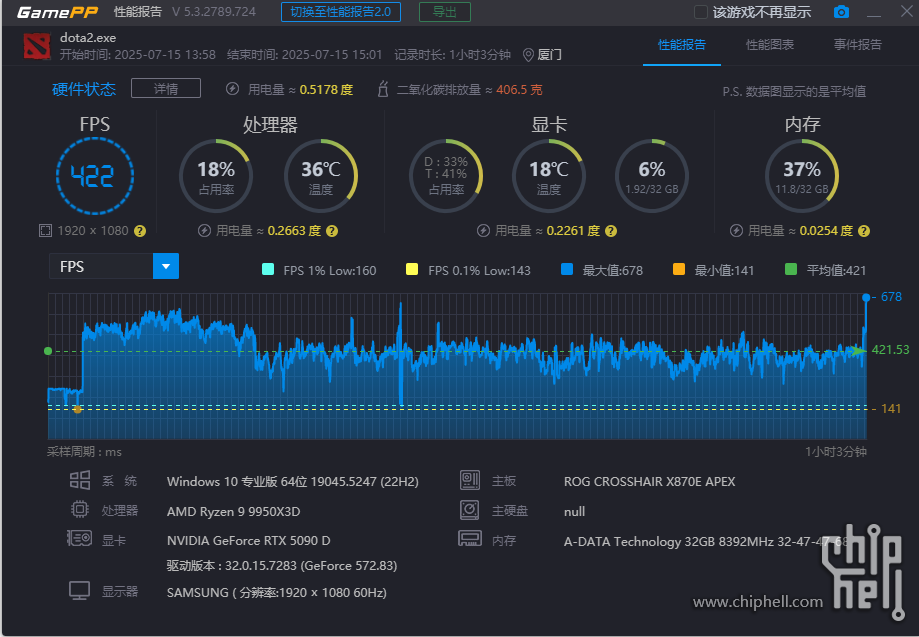Click the CPU chip icon beside 处理器

pyautogui.click(x=80, y=510)
